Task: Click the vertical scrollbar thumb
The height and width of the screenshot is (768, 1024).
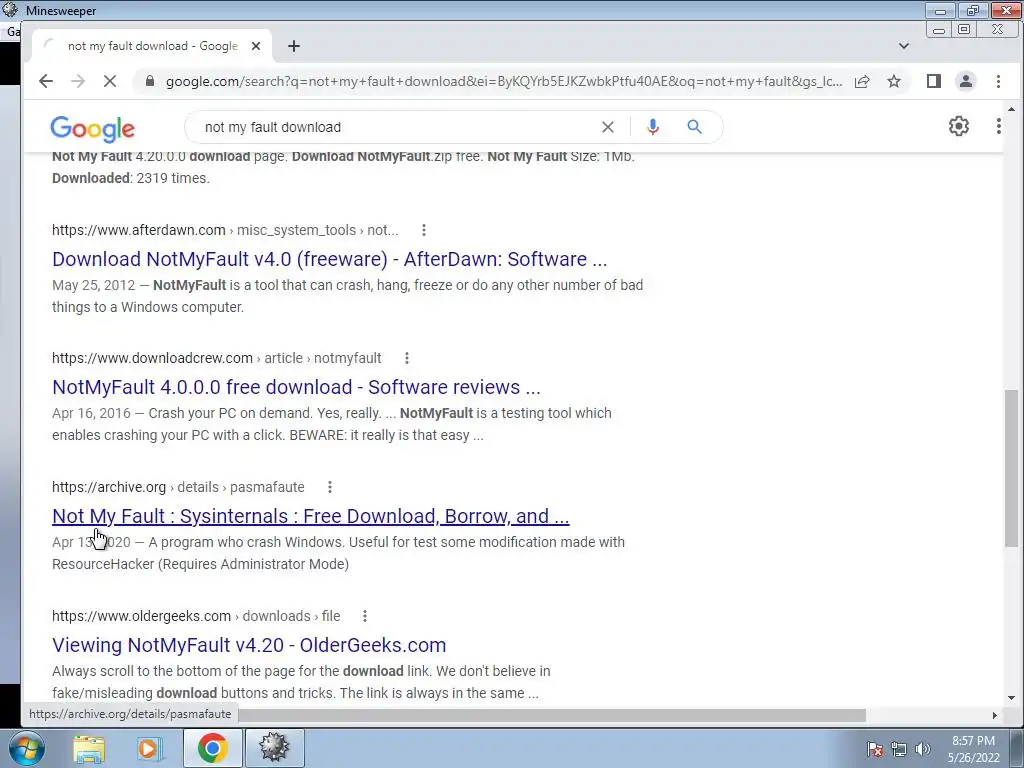Action: 1012,468
